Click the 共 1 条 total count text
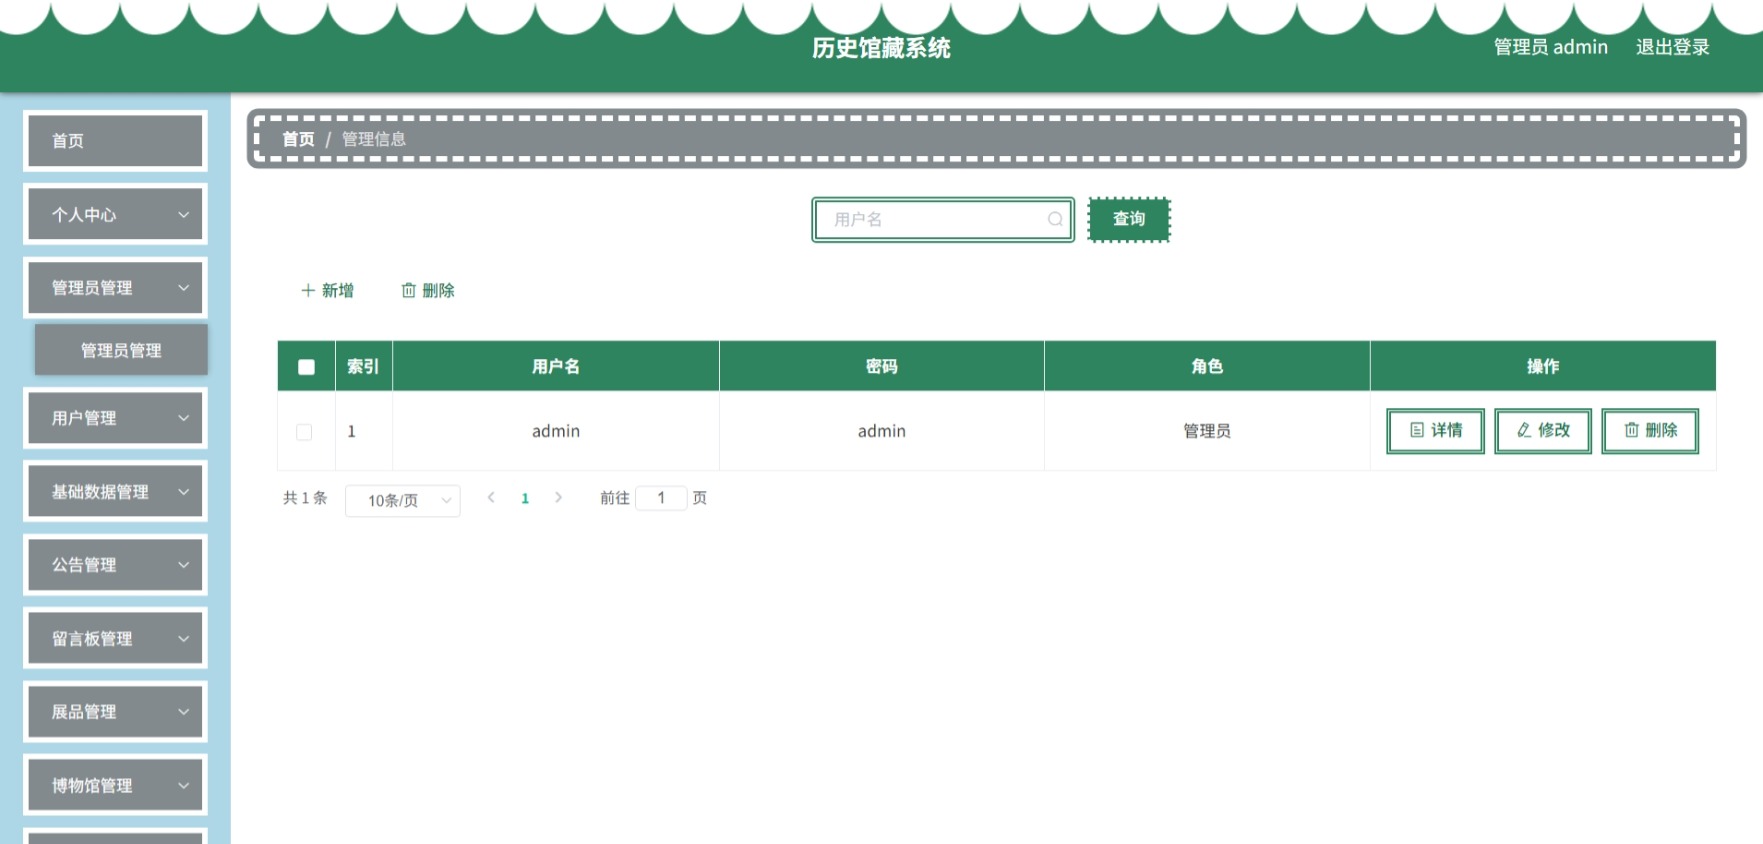 coord(305,498)
